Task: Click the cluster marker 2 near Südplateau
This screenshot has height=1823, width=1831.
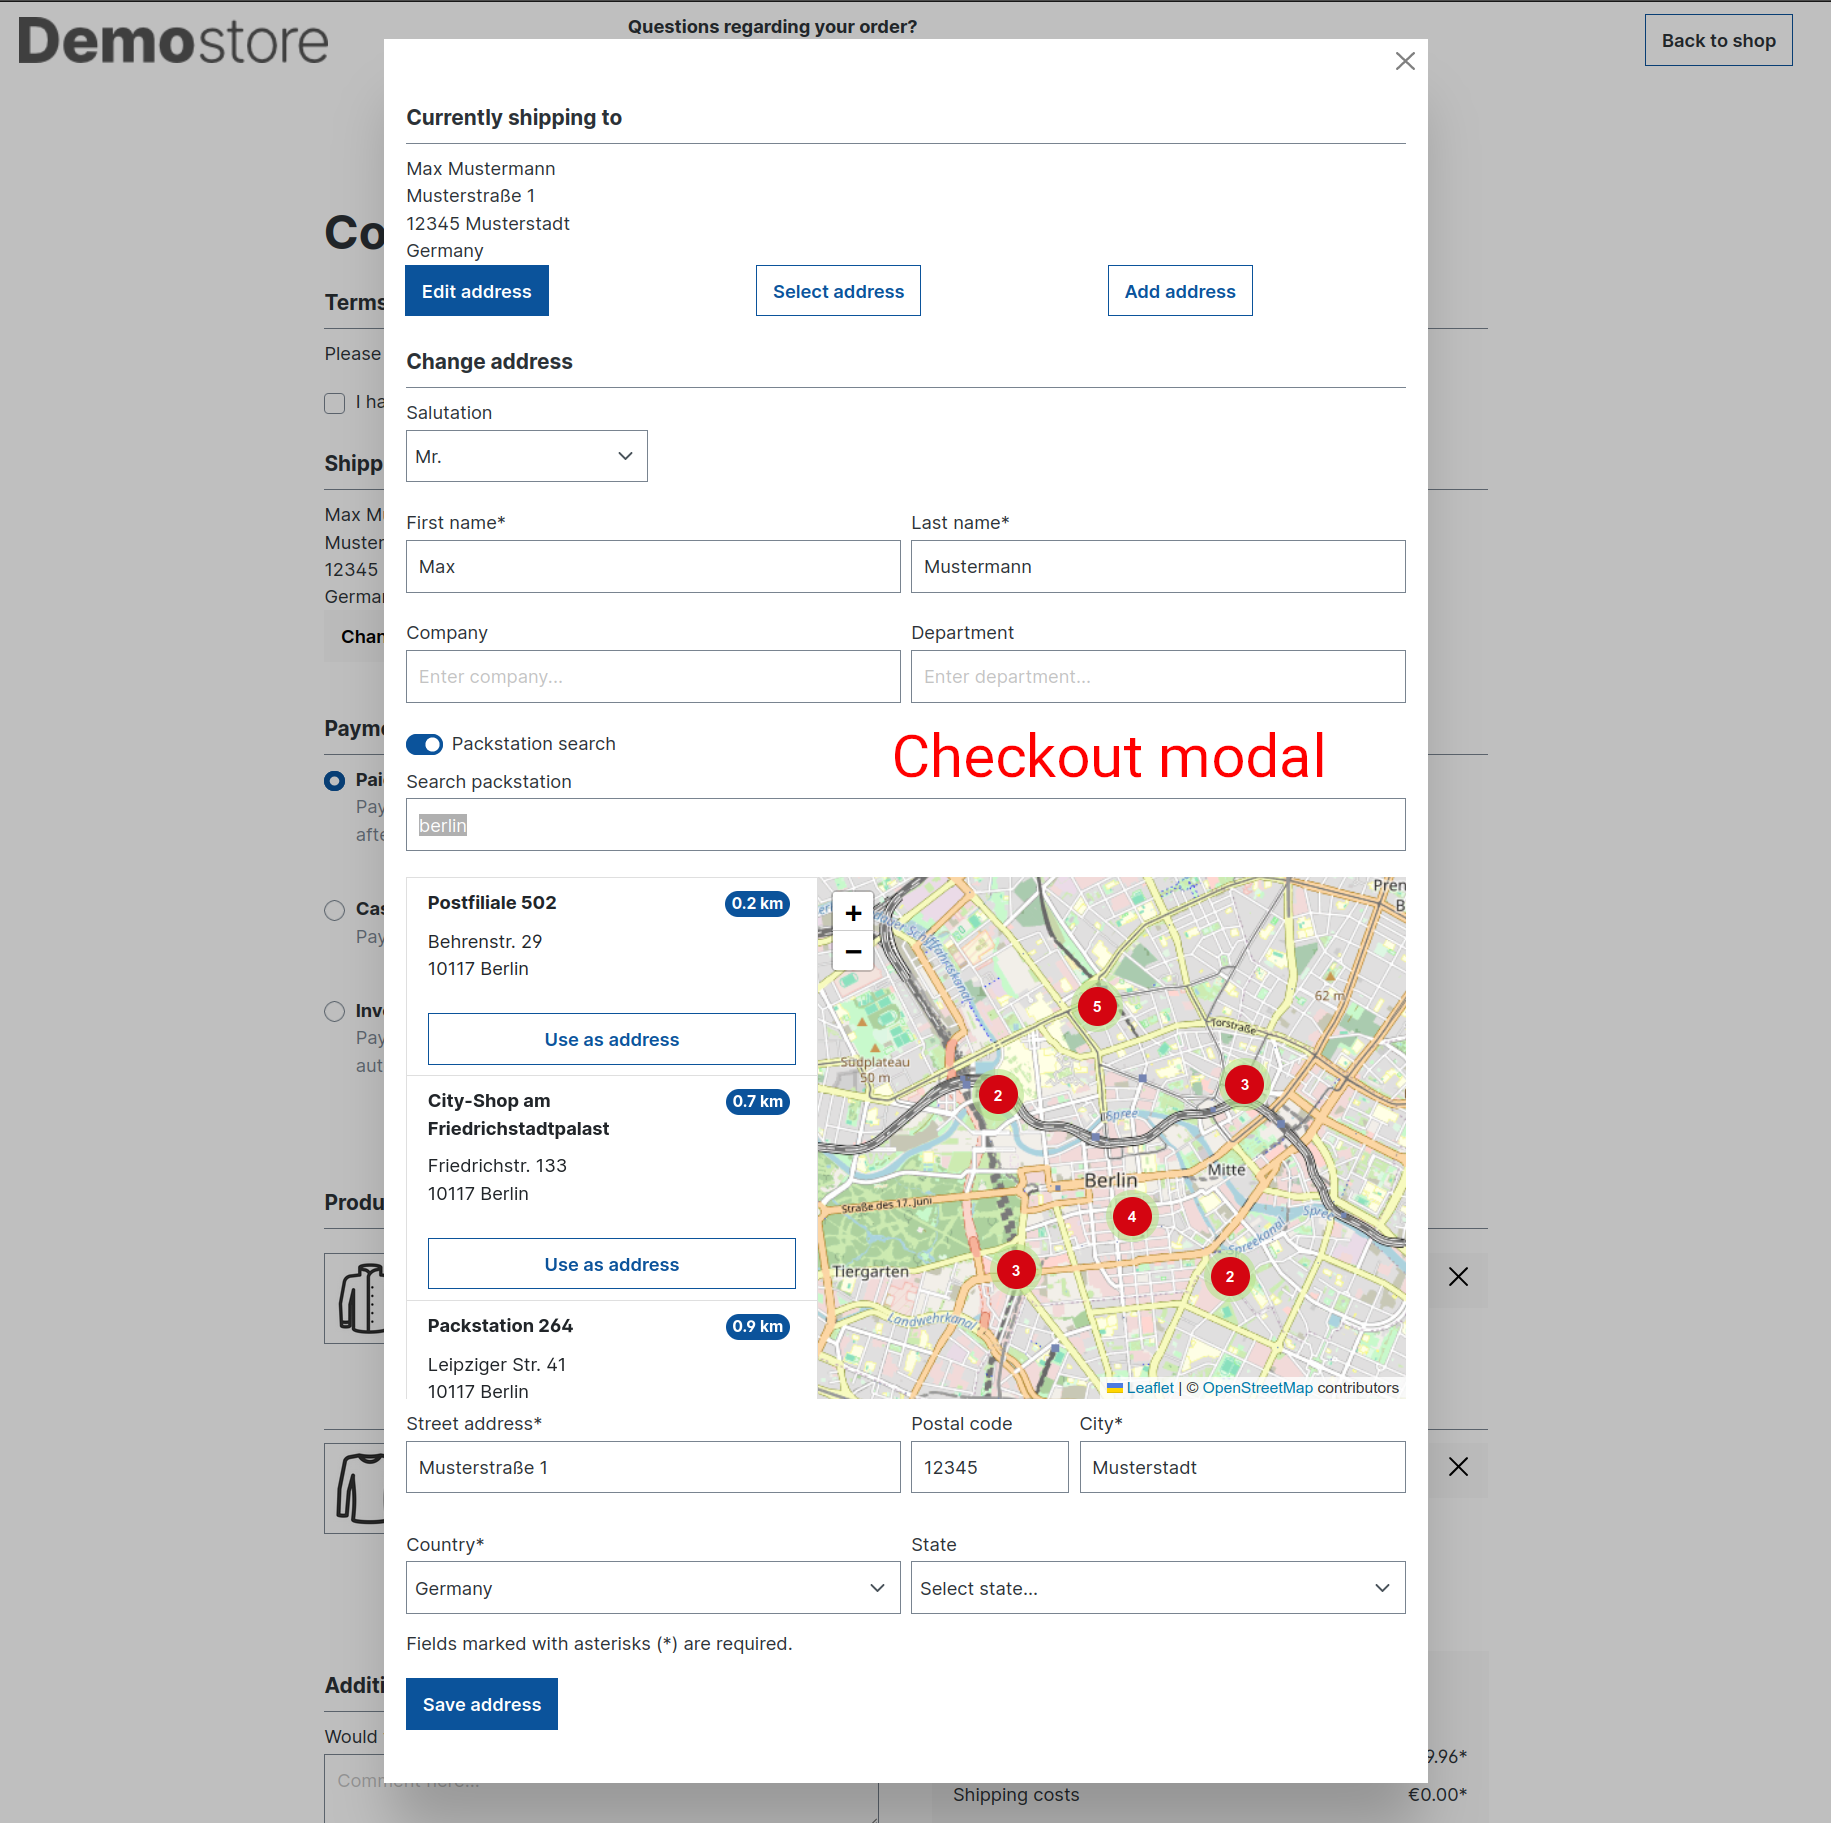Action: pos(998,1095)
